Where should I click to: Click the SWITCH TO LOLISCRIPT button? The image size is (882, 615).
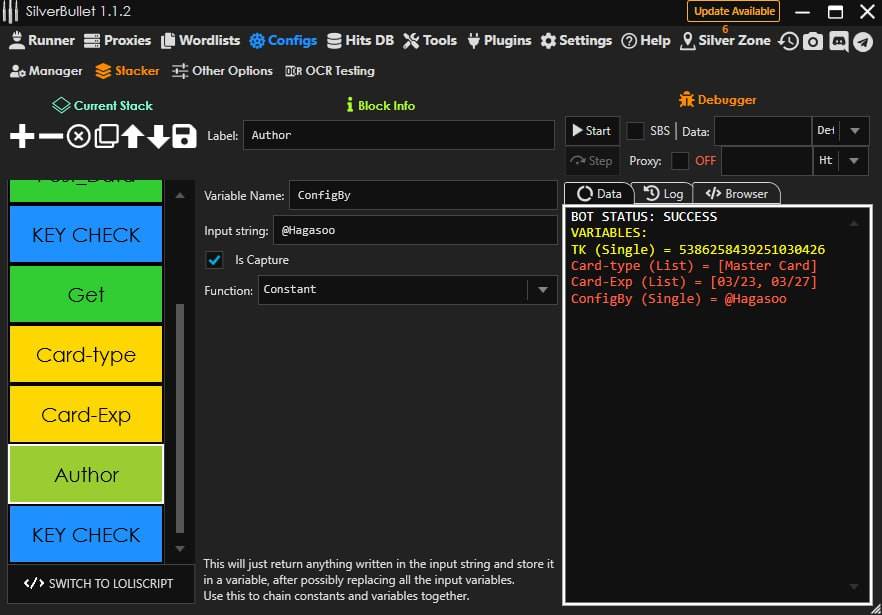pos(98,583)
